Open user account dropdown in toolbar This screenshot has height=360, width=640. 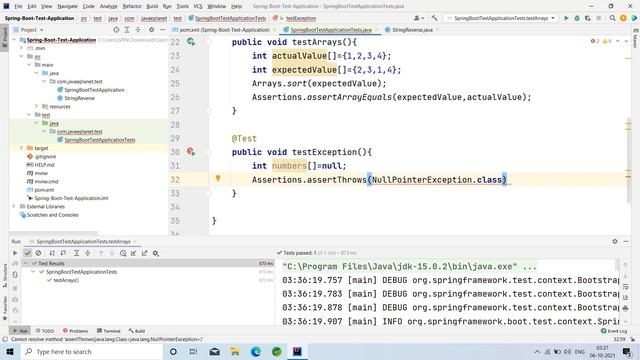[x=419, y=18]
